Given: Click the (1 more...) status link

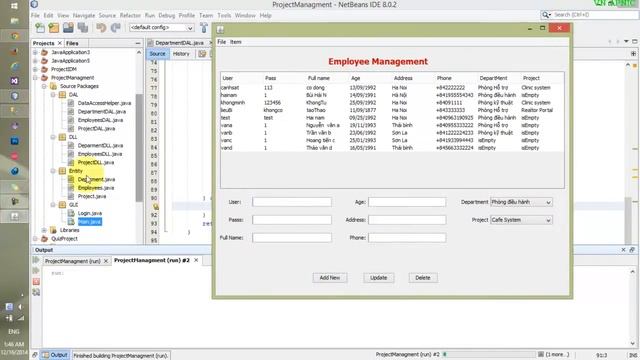Looking at the screenshot, I should [557, 354].
